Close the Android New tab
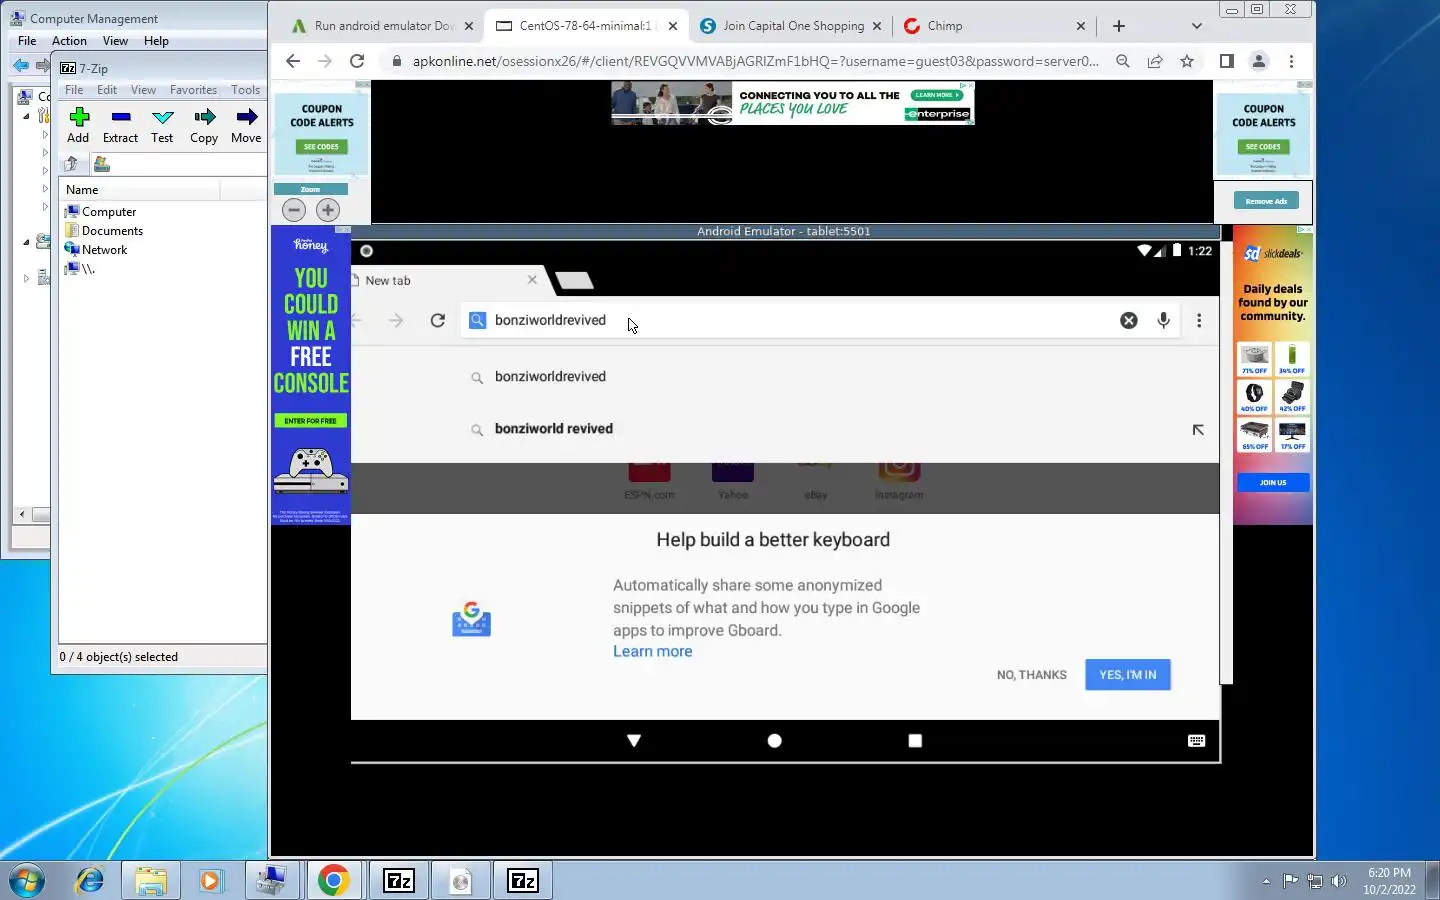 pos(532,280)
